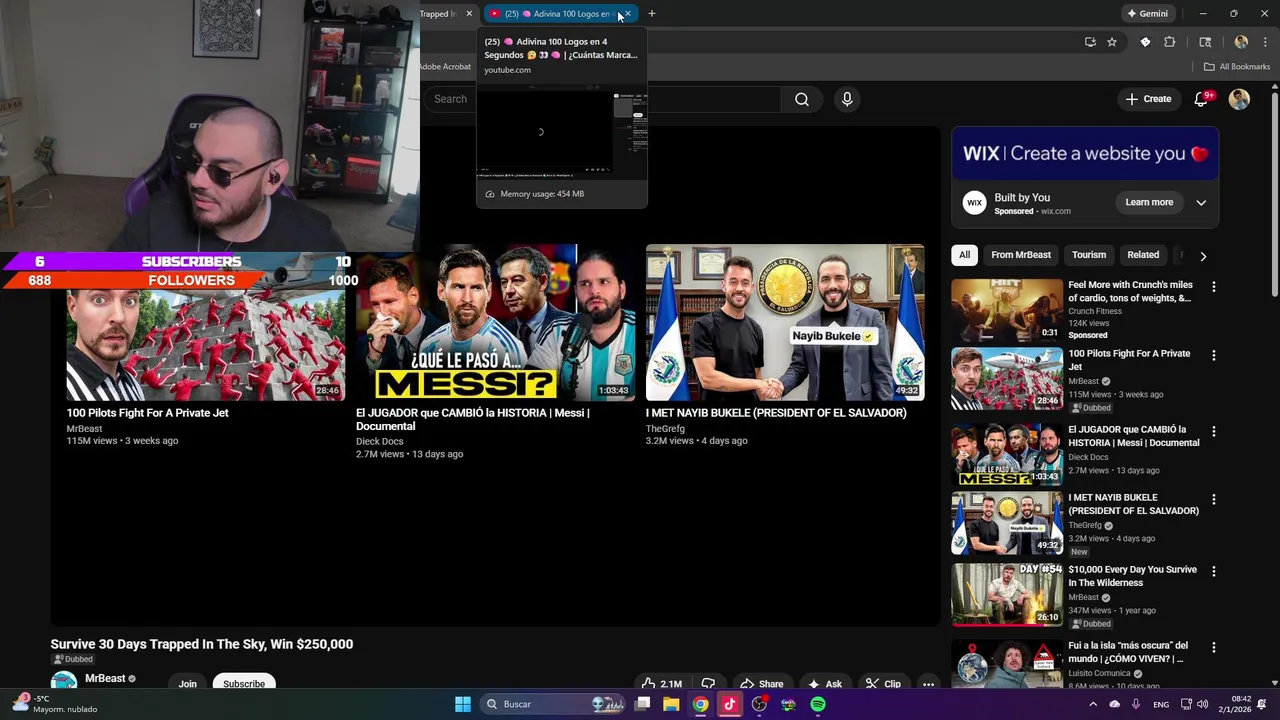
Task: Switch to the Trapped In tab
Action: click(x=437, y=14)
